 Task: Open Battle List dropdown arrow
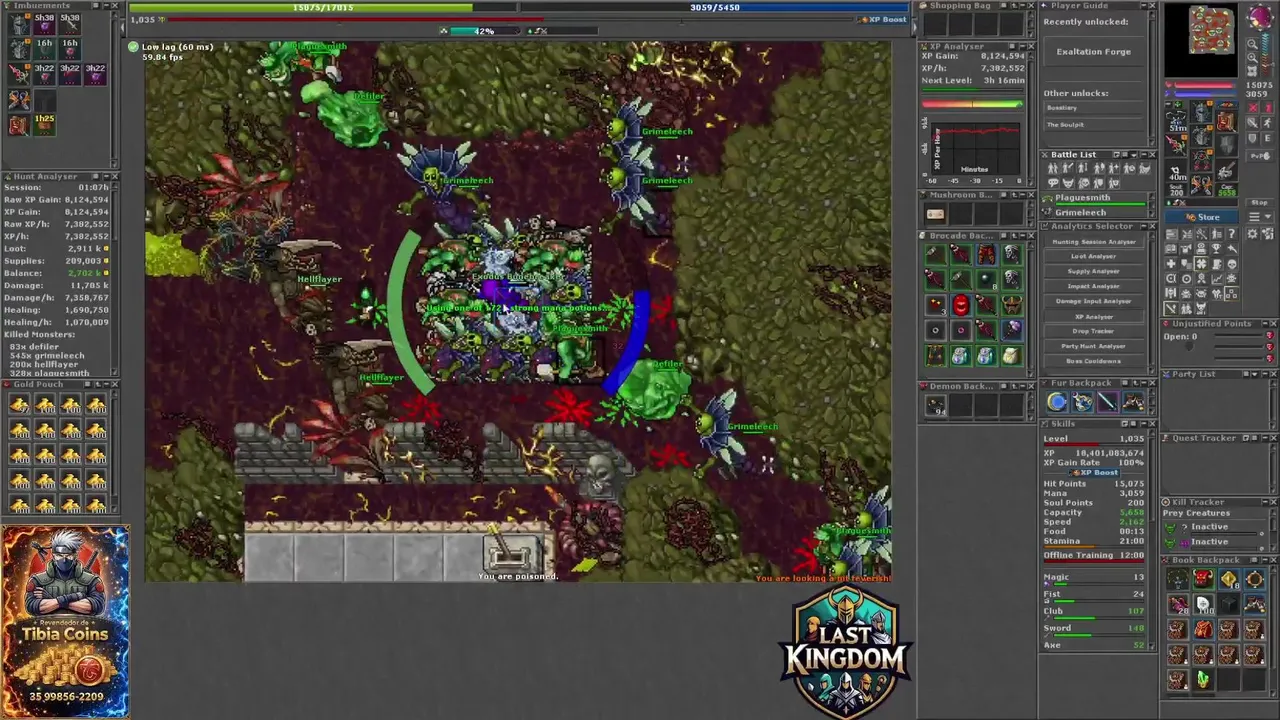tap(1133, 155)
